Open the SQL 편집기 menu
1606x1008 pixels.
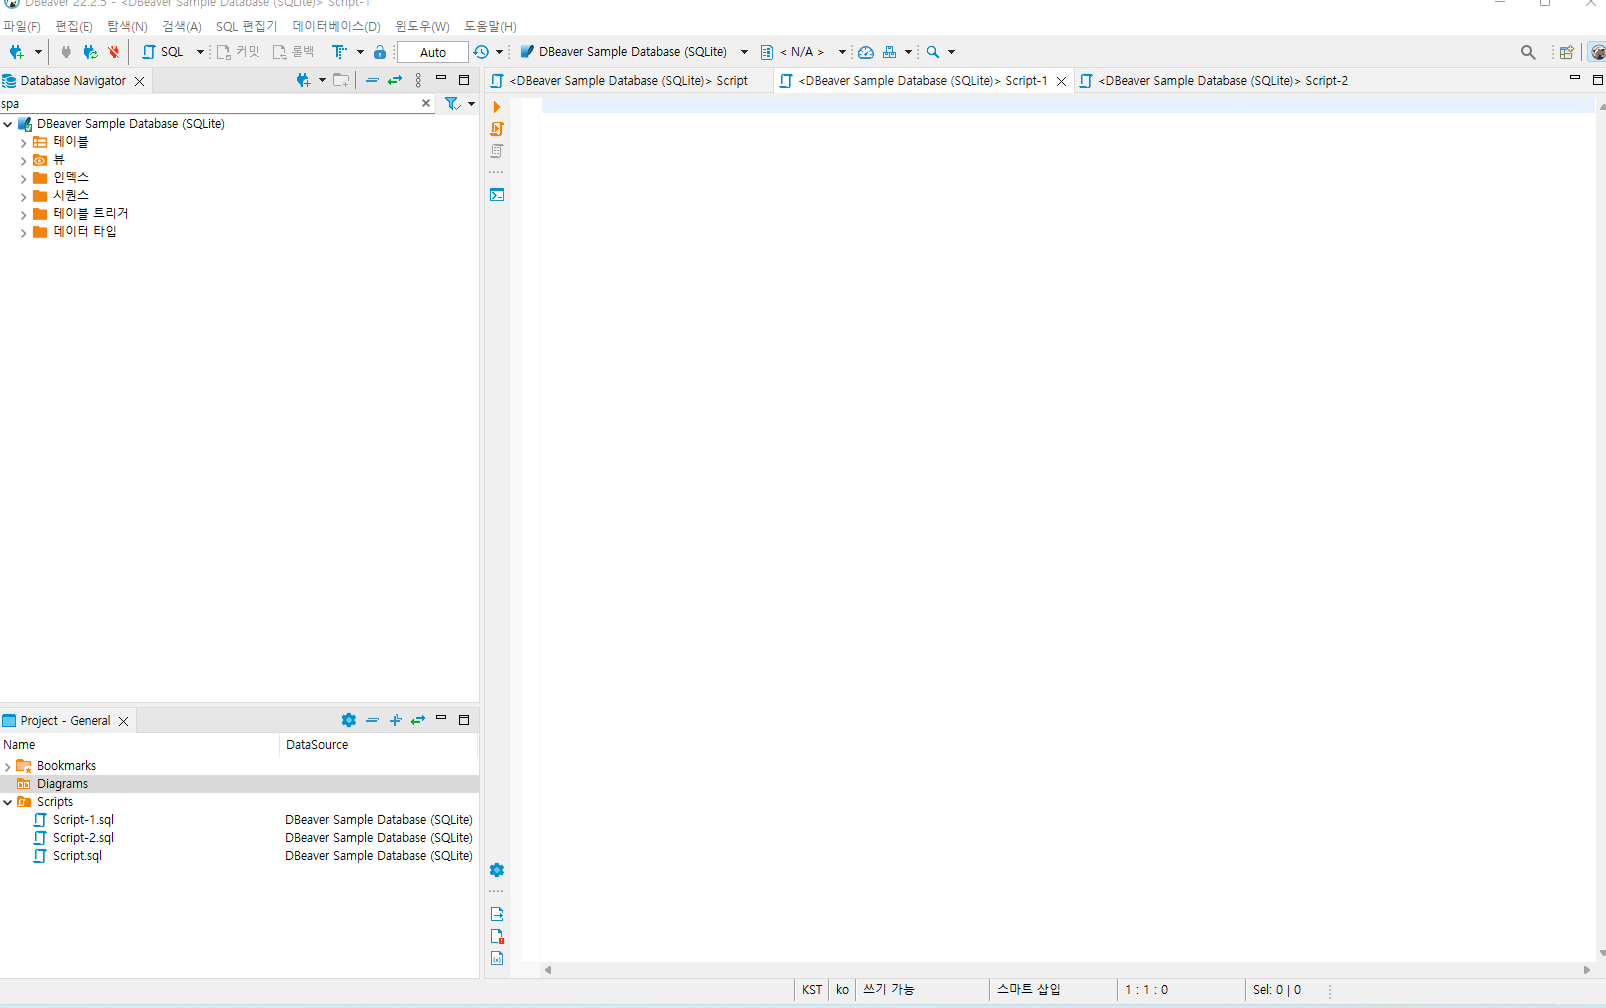[246, 26]
